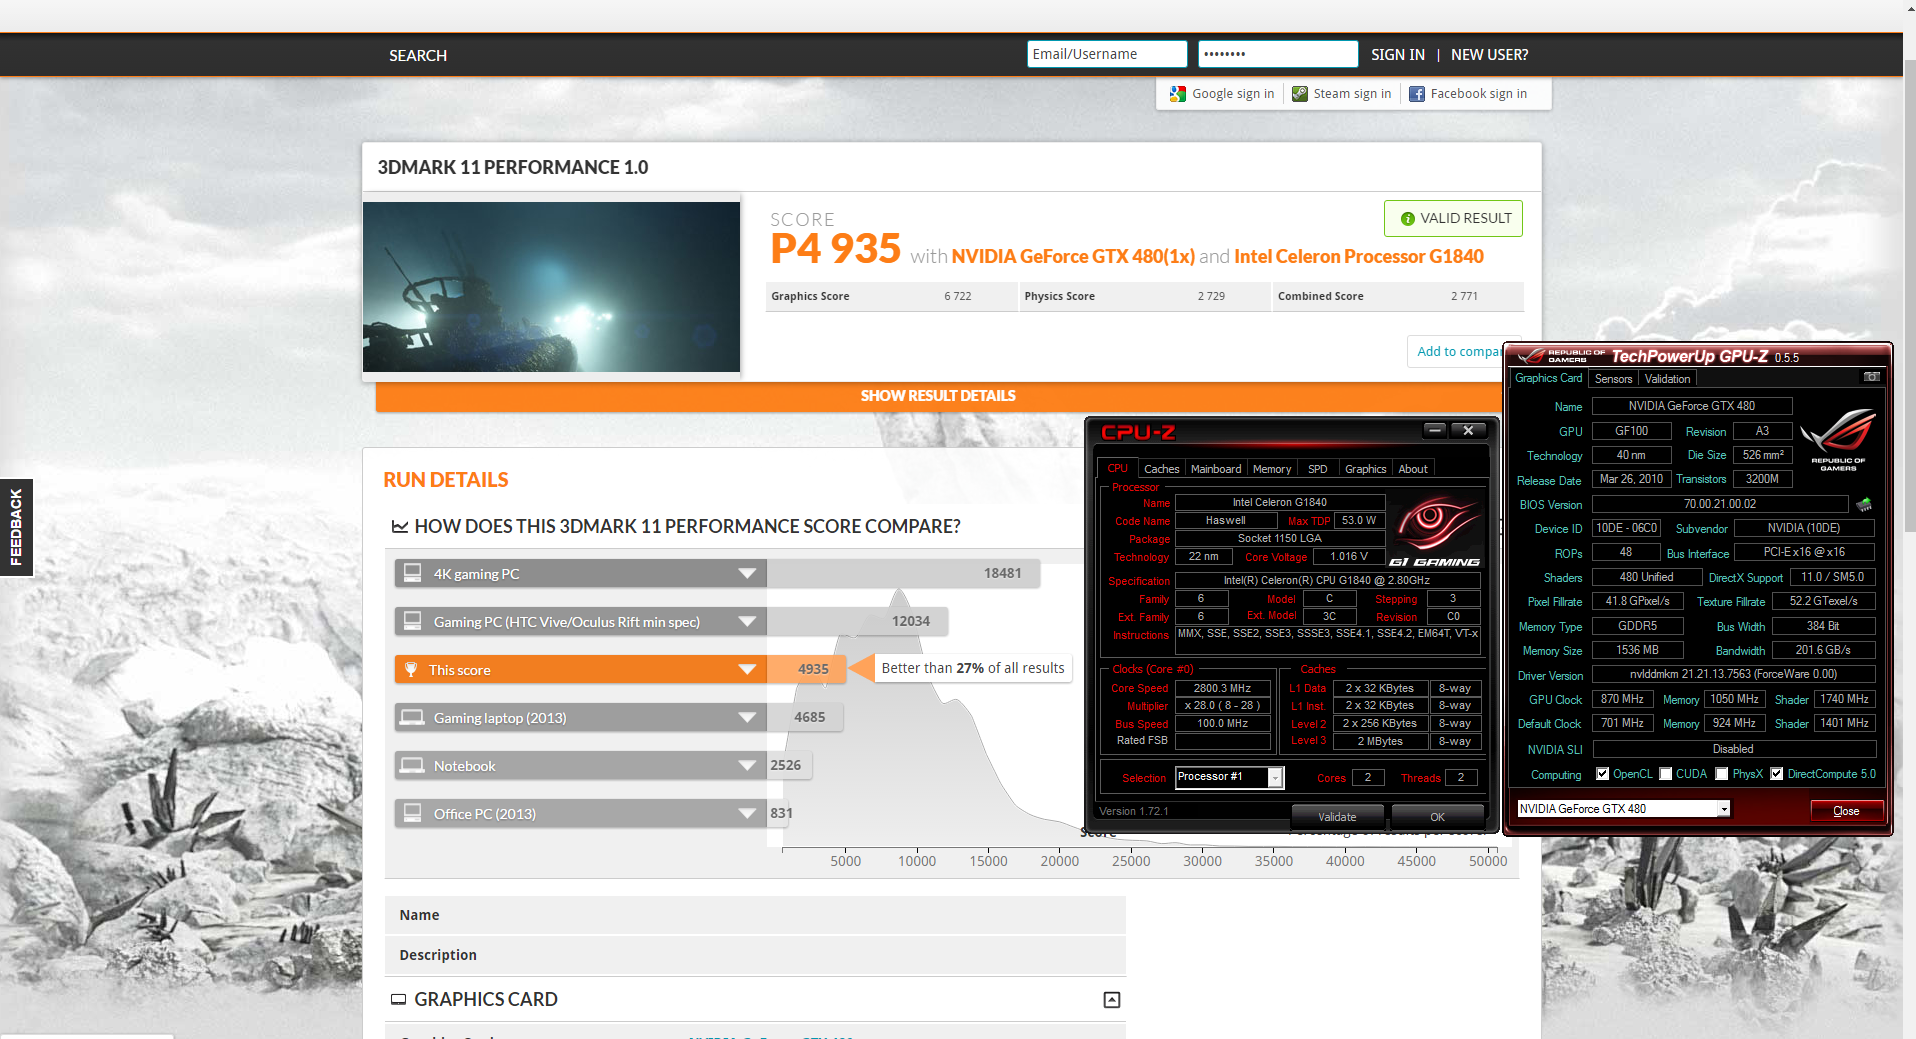Click the GPU-Z screenshot camera icon

pyautogui.click(x=1872, y=377)
